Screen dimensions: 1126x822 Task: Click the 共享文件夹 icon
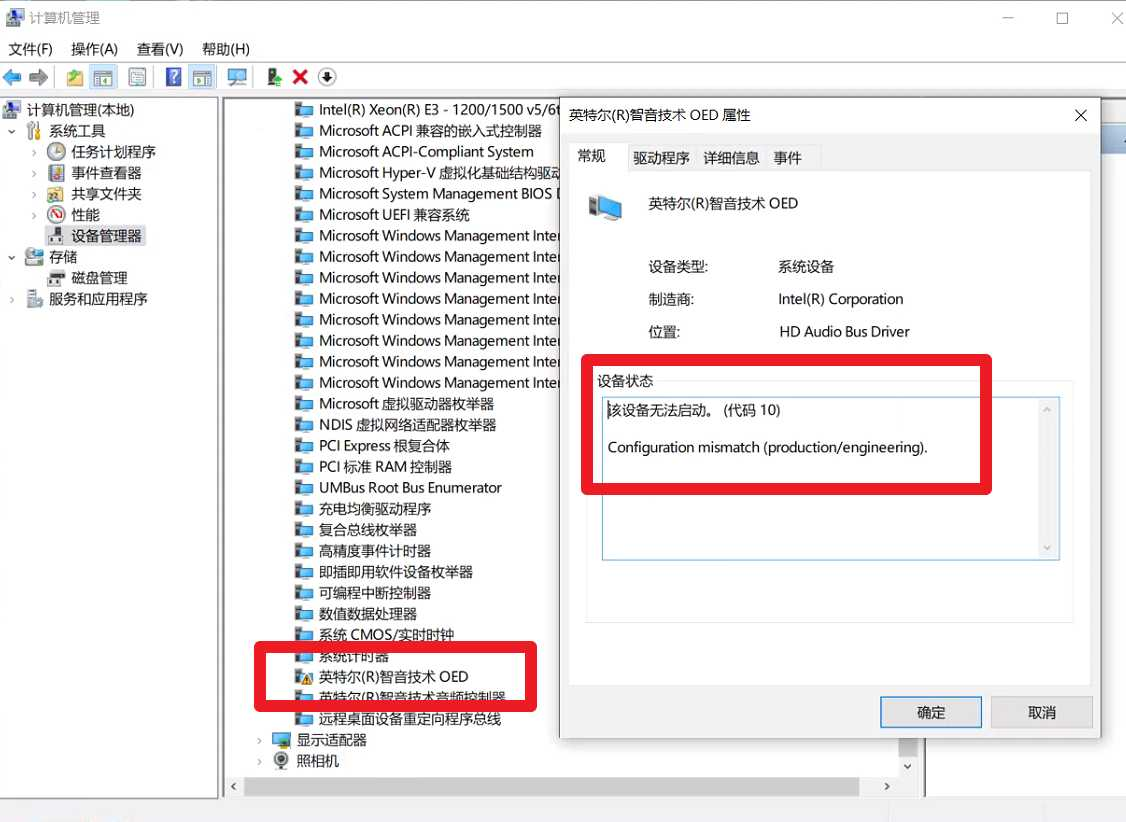[x=56, y=194]
